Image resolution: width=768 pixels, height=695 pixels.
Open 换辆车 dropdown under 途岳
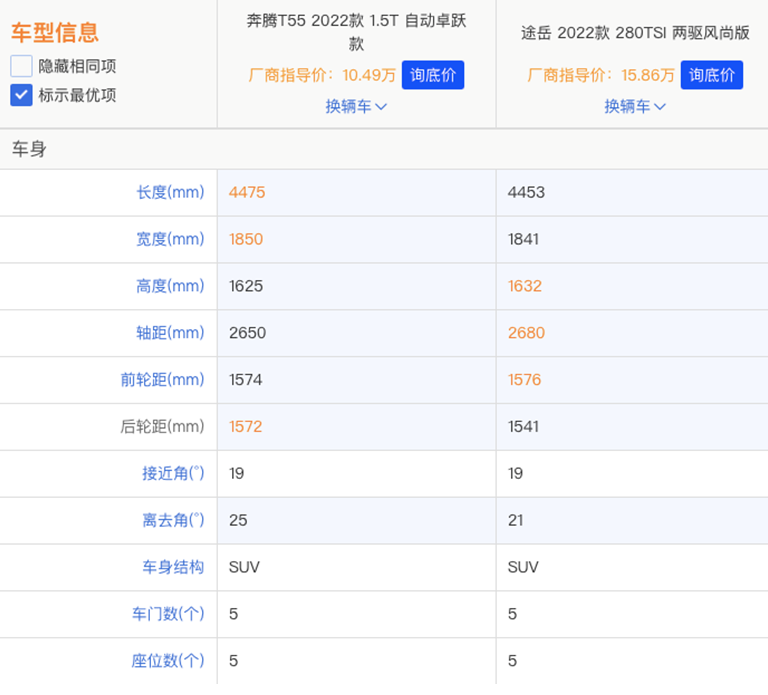pos(635,106)
